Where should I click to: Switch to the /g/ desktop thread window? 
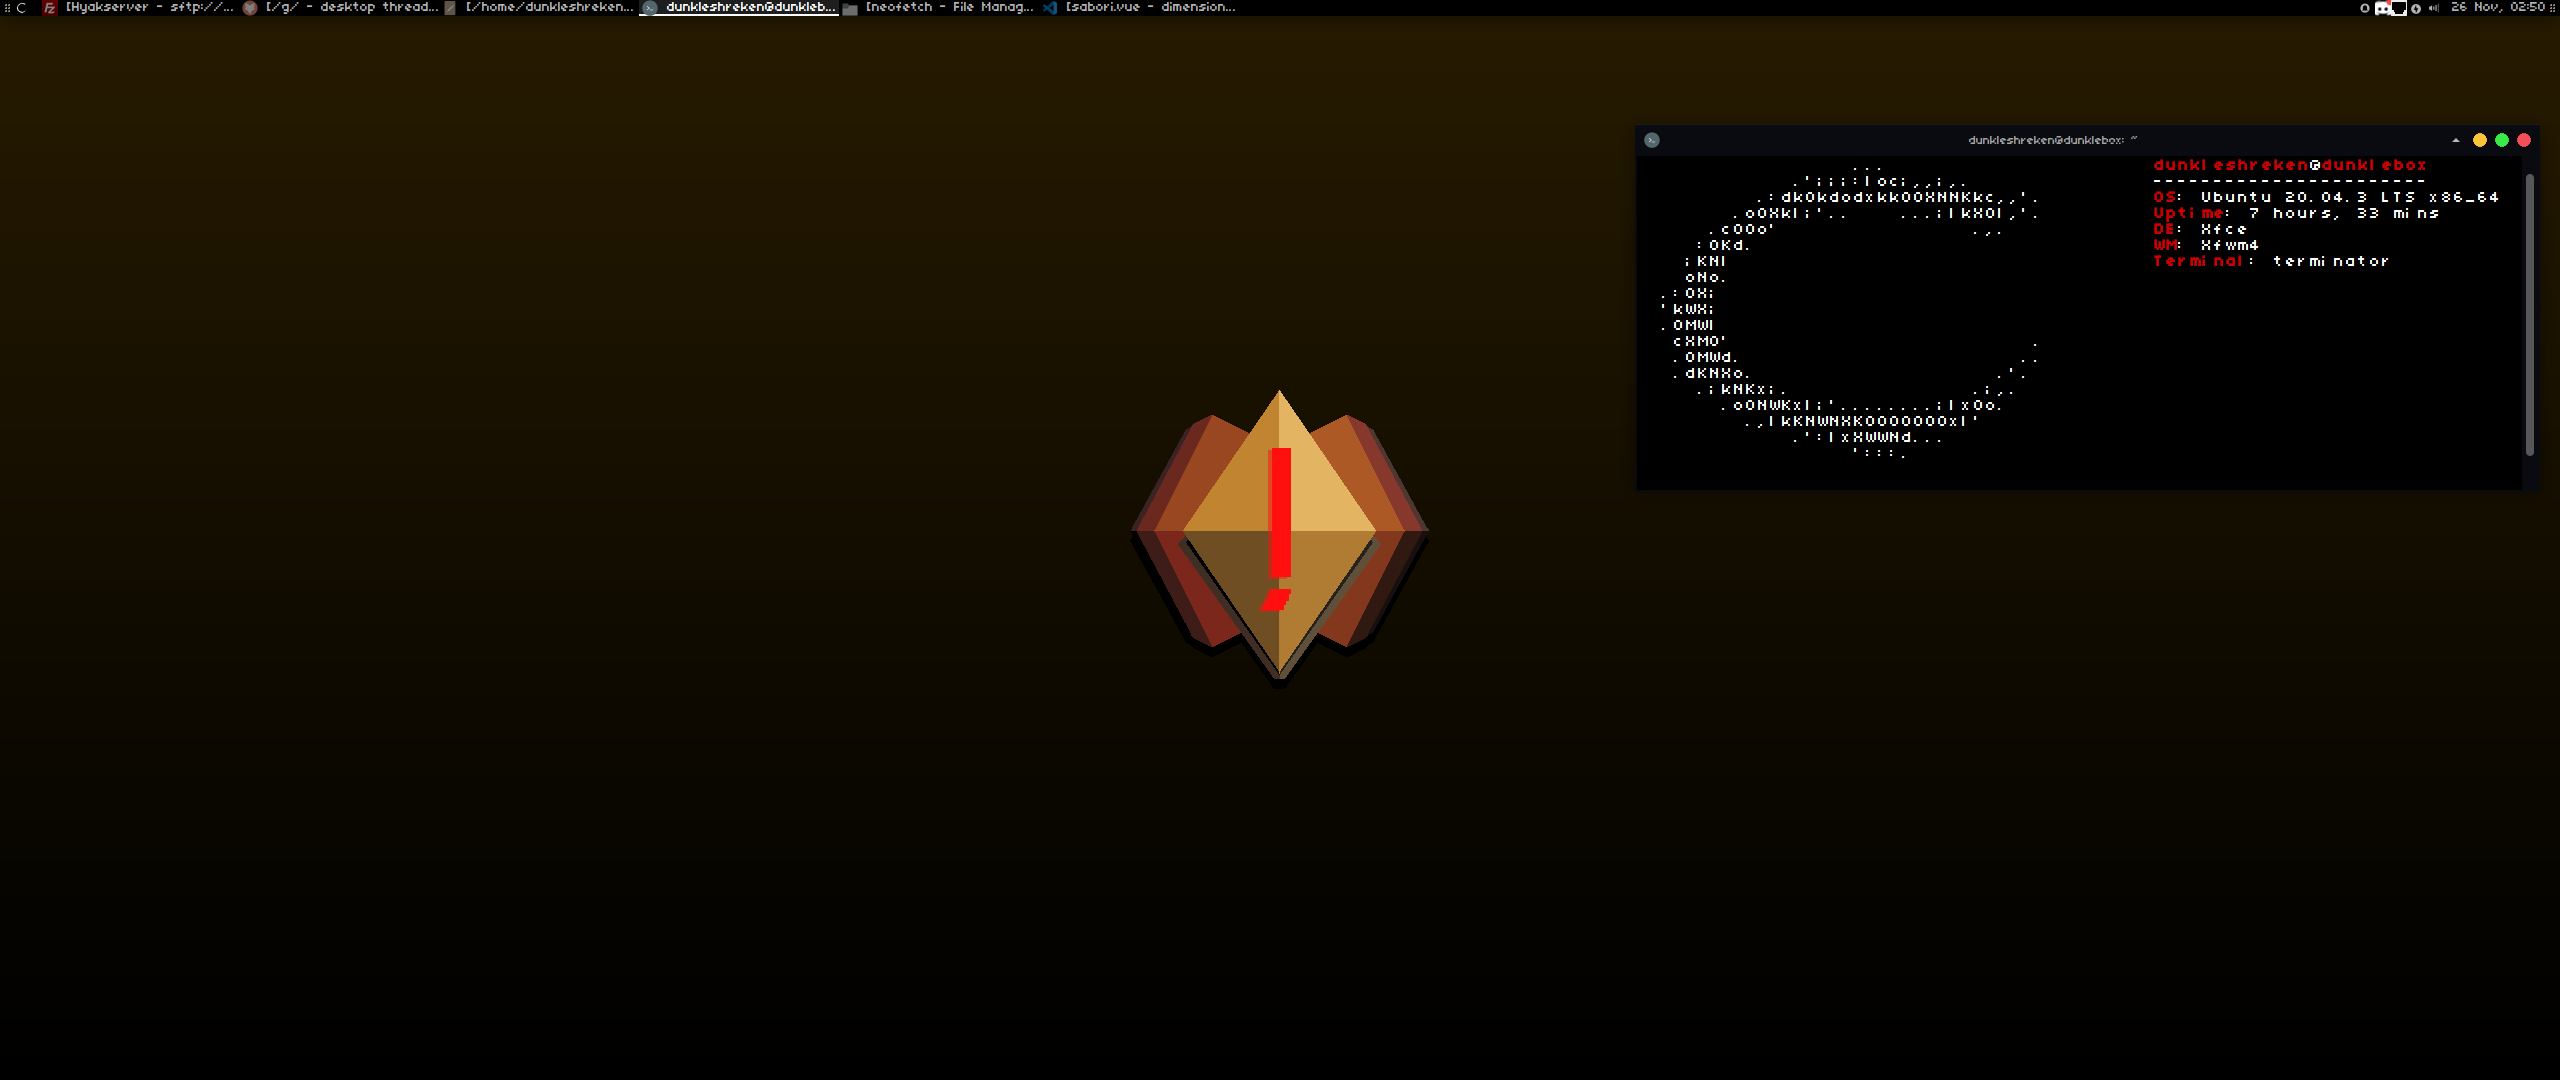point(350,7)
